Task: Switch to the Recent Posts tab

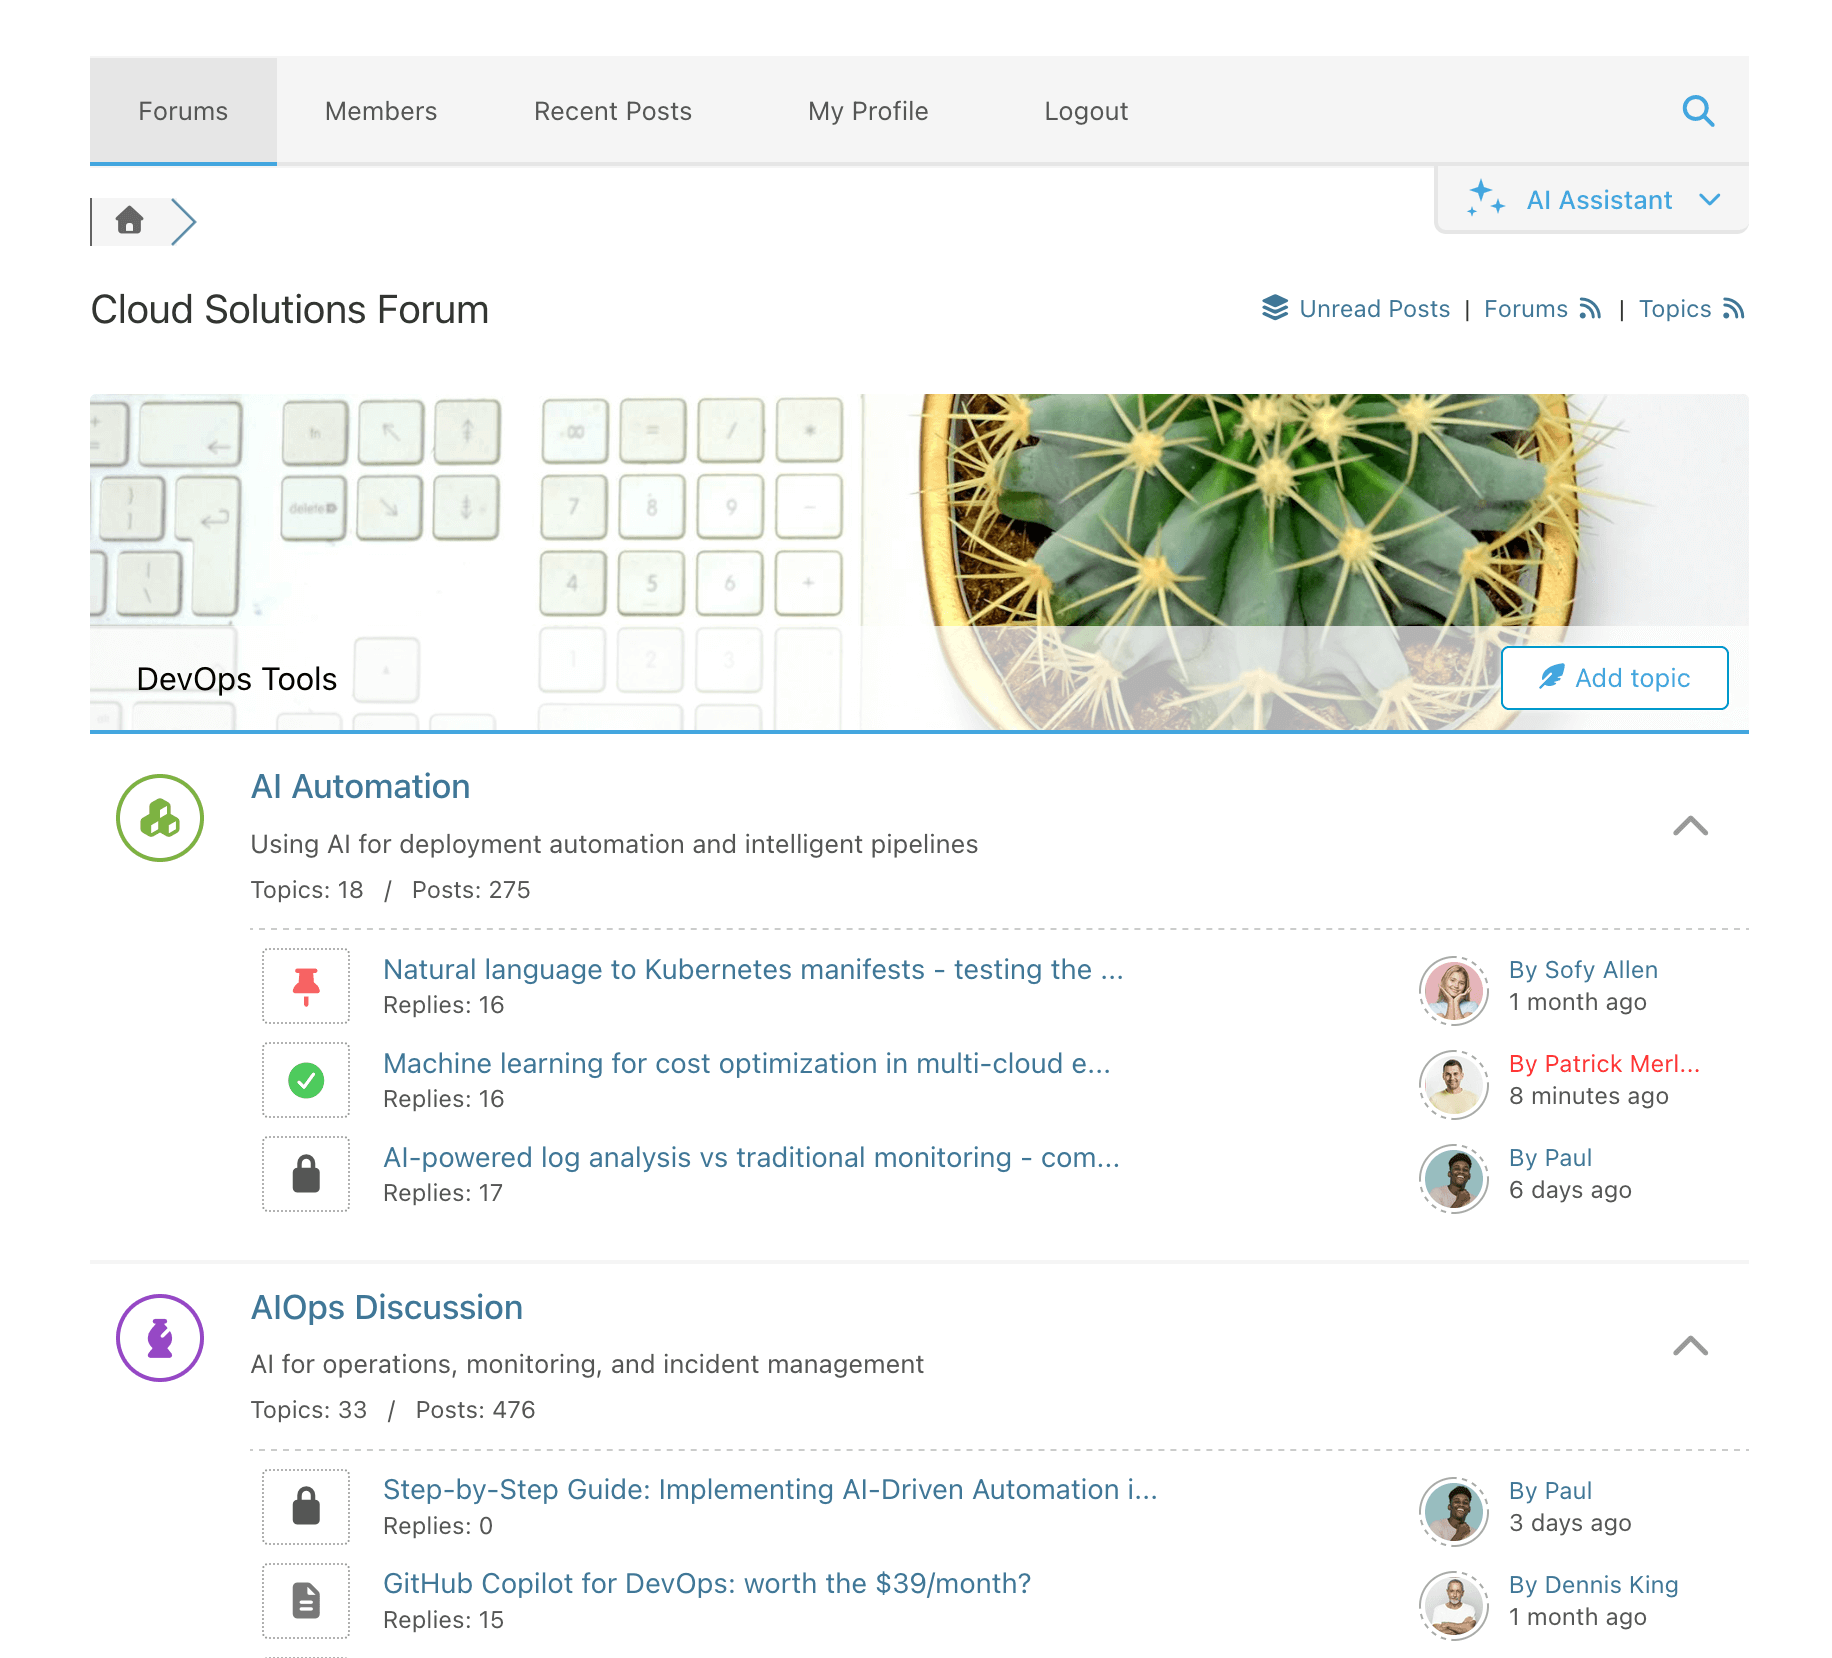Action: 612,111
